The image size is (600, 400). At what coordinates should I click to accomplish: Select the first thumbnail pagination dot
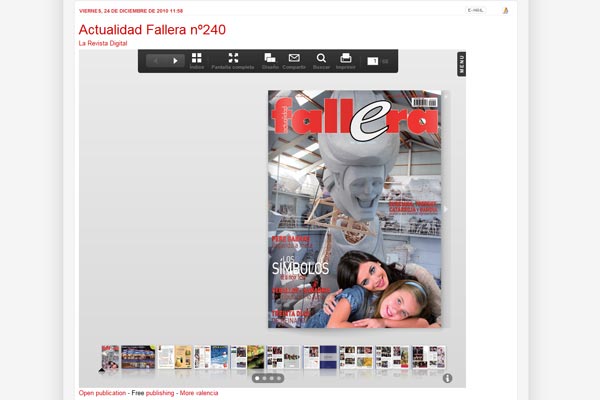pyautogui.click(x=256, y=379)
